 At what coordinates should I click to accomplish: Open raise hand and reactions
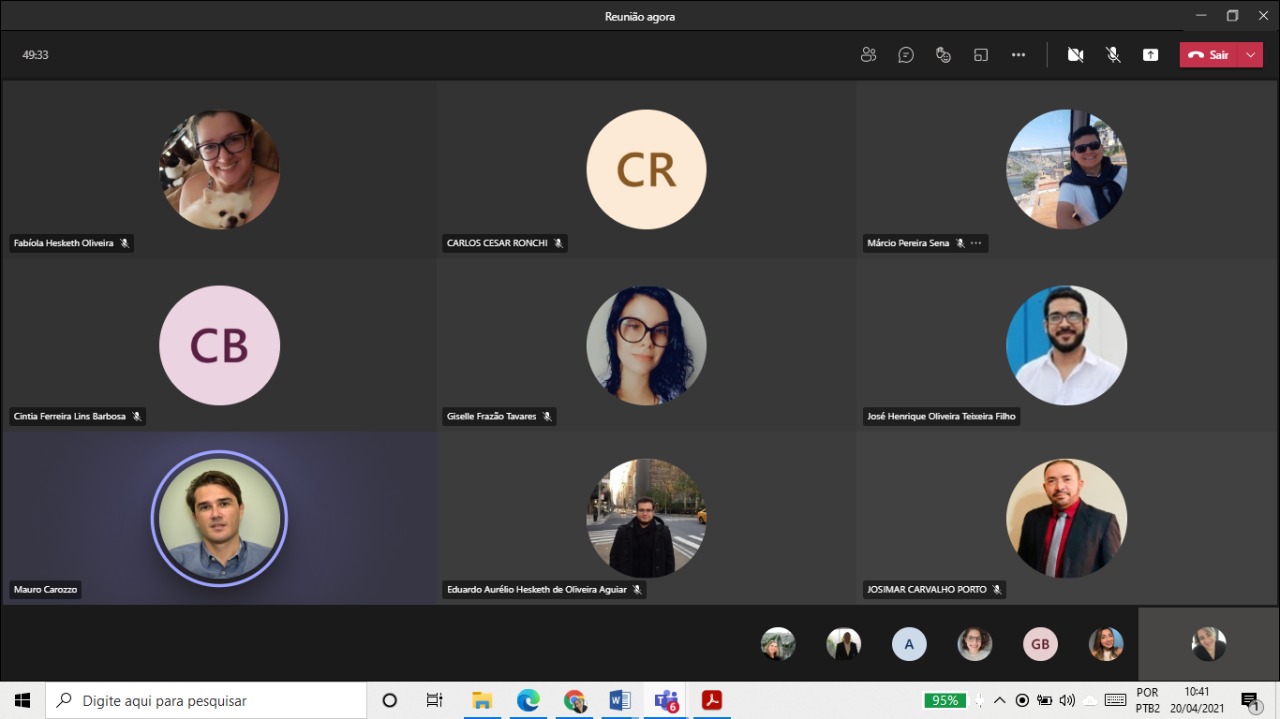coord(943,55)
